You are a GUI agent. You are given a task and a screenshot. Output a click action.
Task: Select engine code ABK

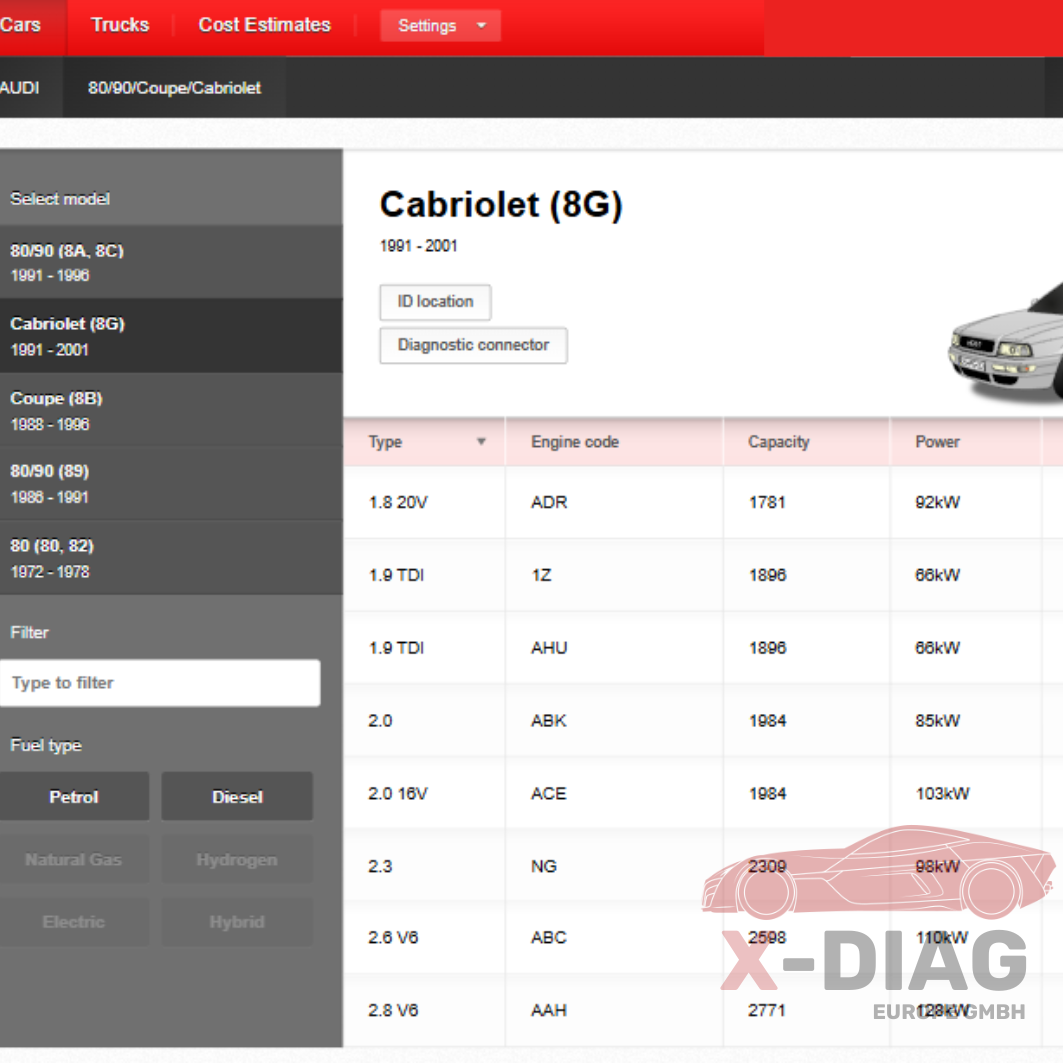point(548,721)
